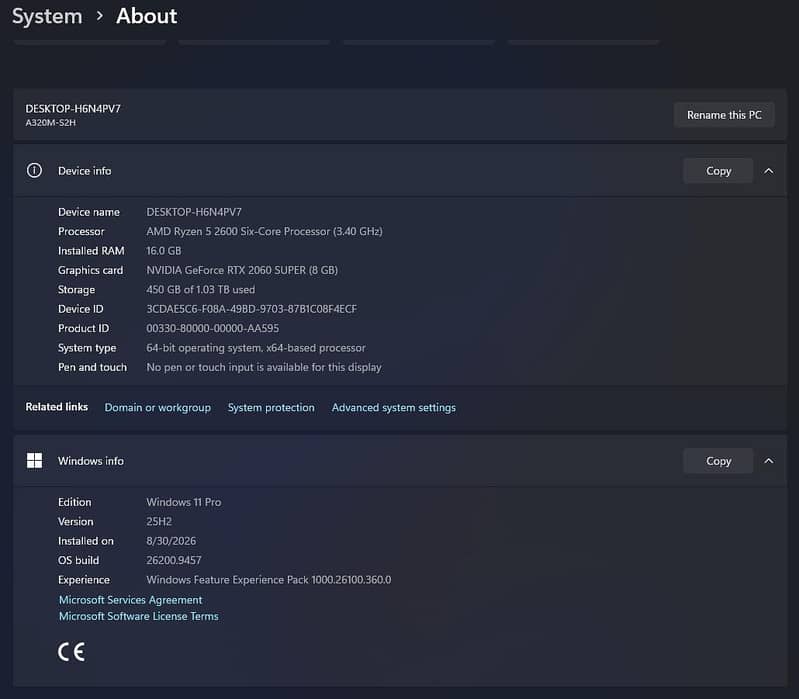
Task: Click Rename this PC button
Action: tap(724, 115)
